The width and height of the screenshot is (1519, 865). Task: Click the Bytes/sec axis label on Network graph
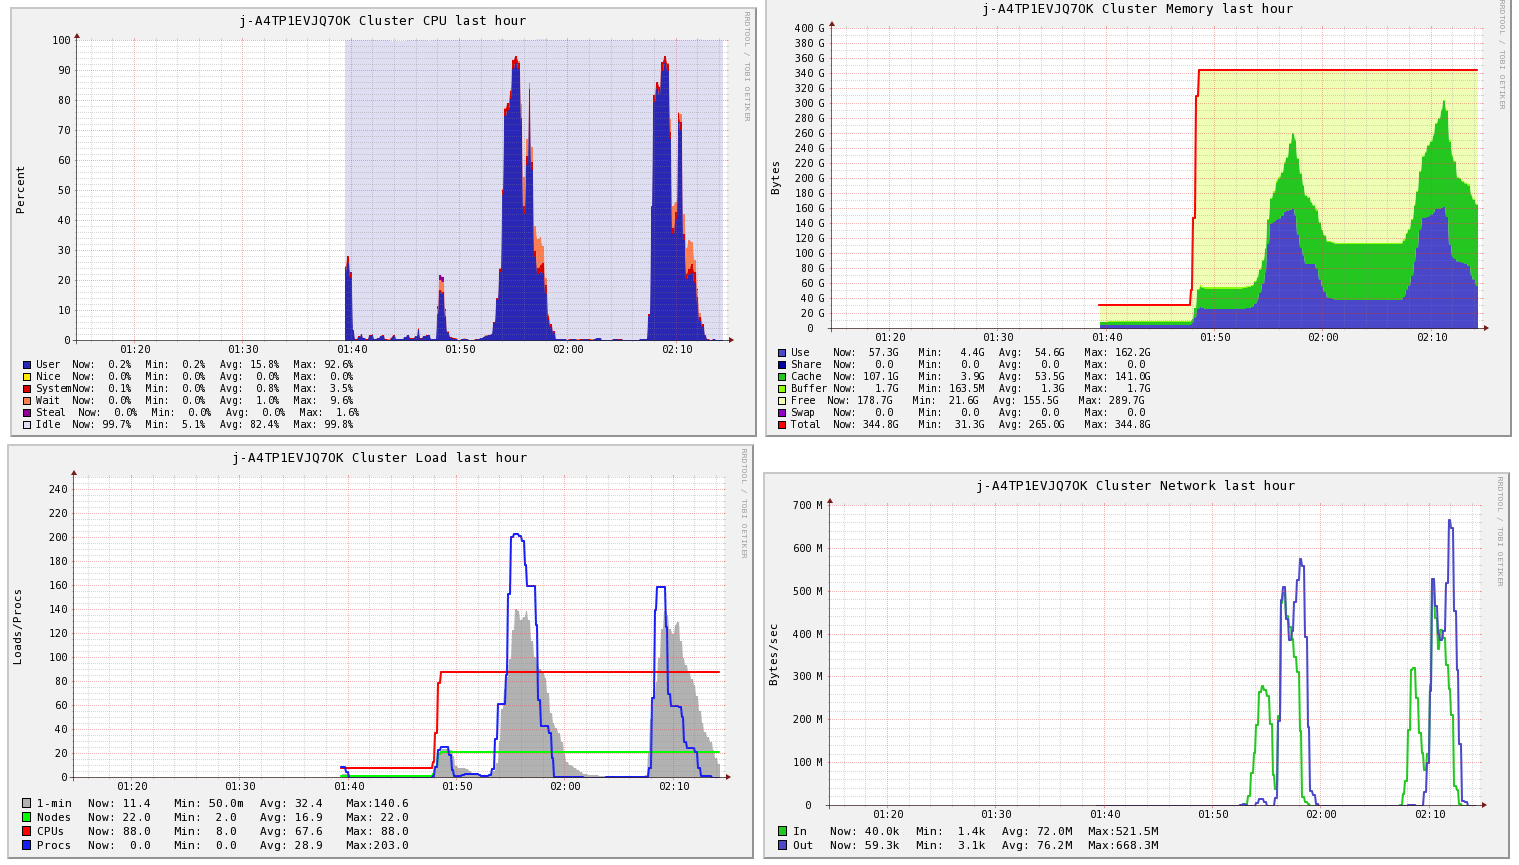coord(773,654)
